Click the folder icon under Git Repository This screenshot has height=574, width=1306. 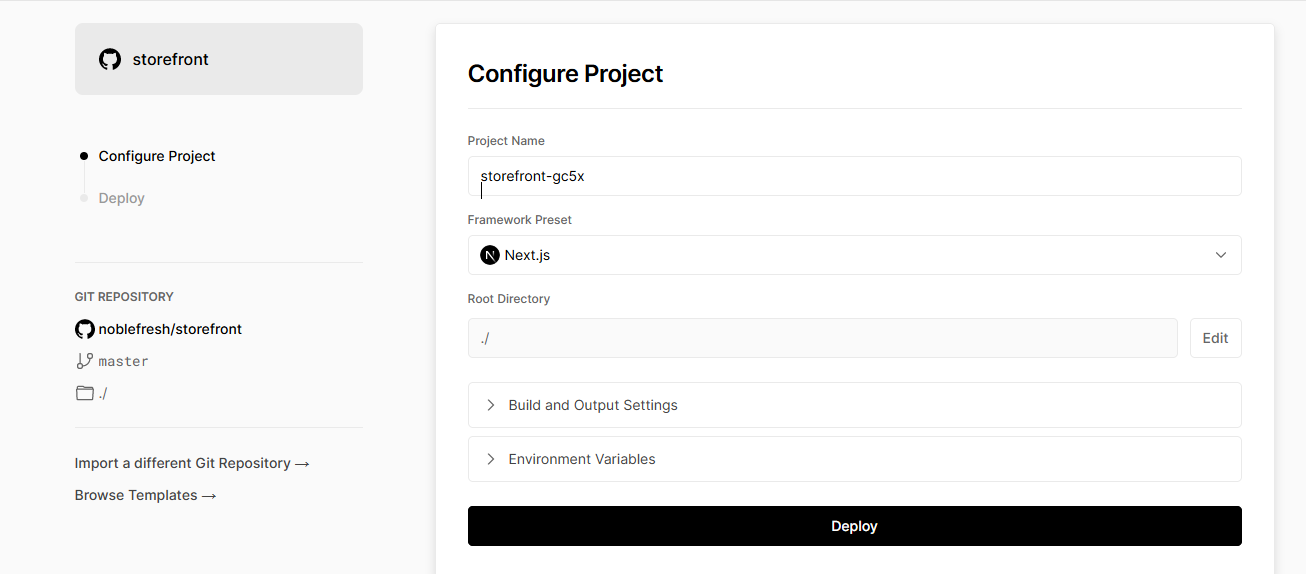coord(85,393)
